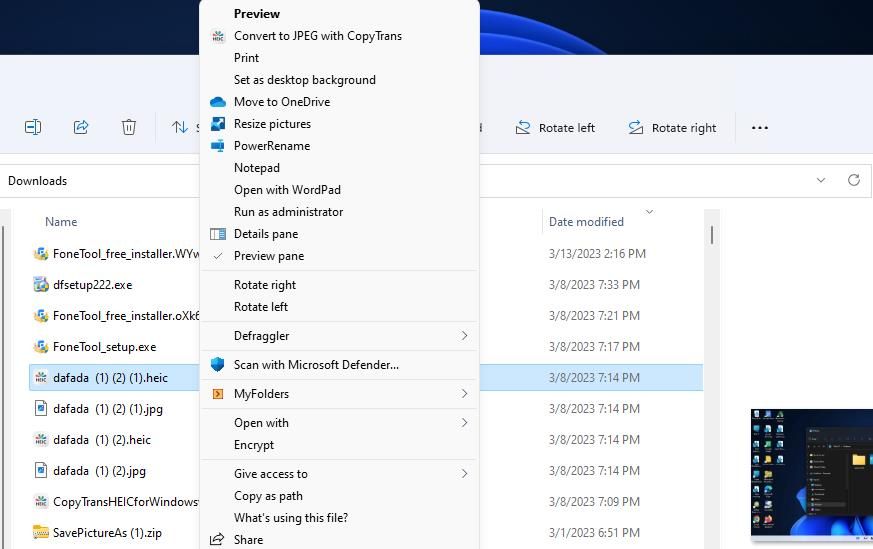
Task: Expand the Defraggler submenu arrow
Action: (464, 336)
